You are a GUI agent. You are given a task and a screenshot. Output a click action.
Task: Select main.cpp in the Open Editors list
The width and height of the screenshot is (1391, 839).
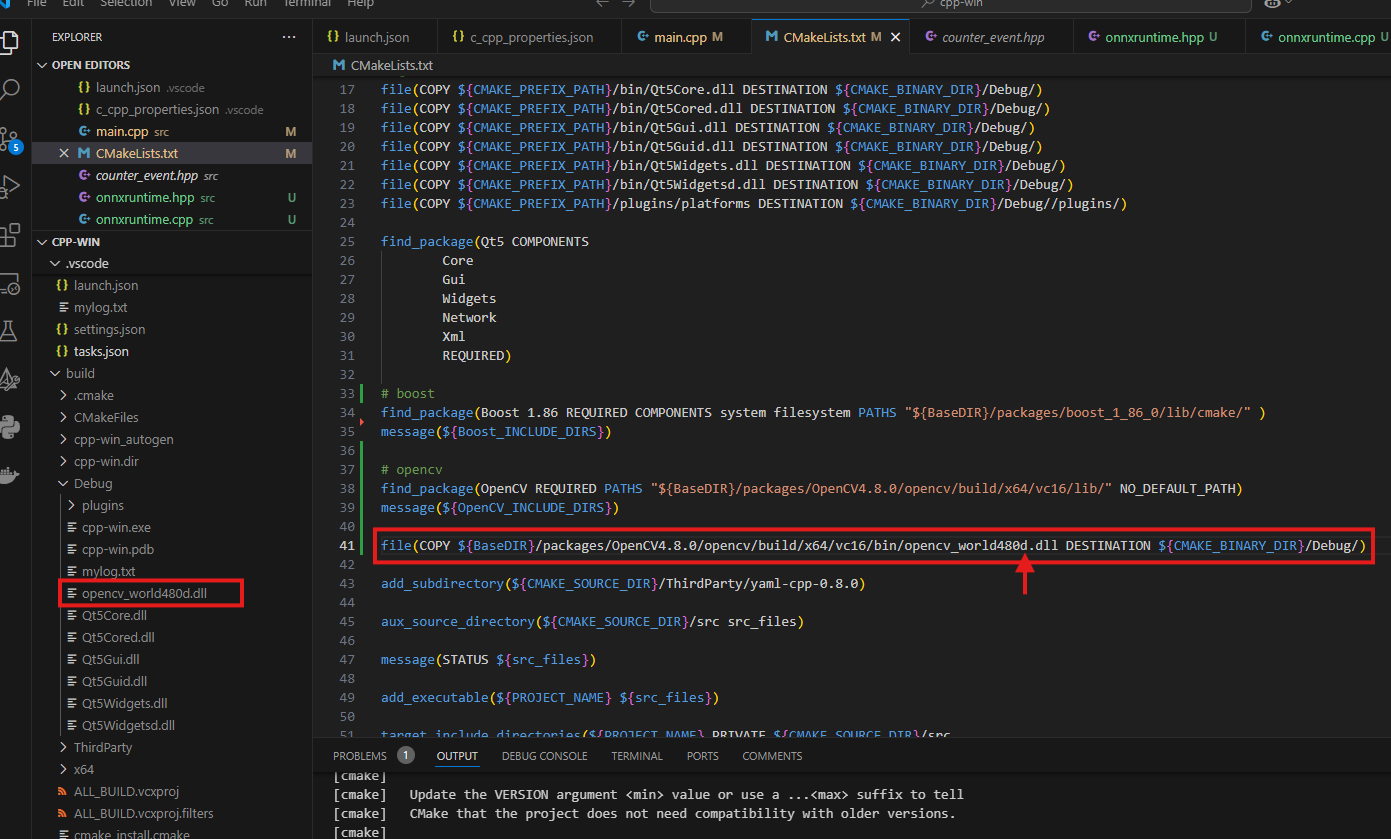(172, 131)
